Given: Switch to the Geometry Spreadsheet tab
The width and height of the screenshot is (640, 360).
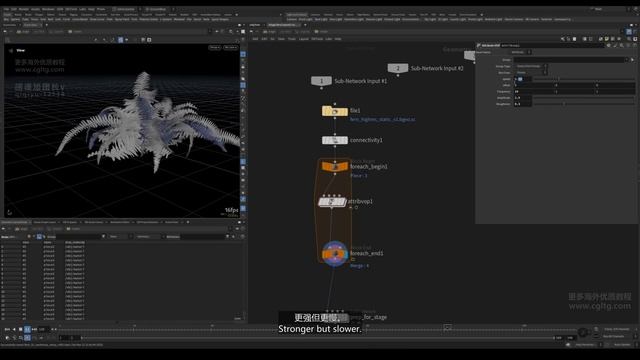Looking at the screenshot, I should (x=15, y=222).
